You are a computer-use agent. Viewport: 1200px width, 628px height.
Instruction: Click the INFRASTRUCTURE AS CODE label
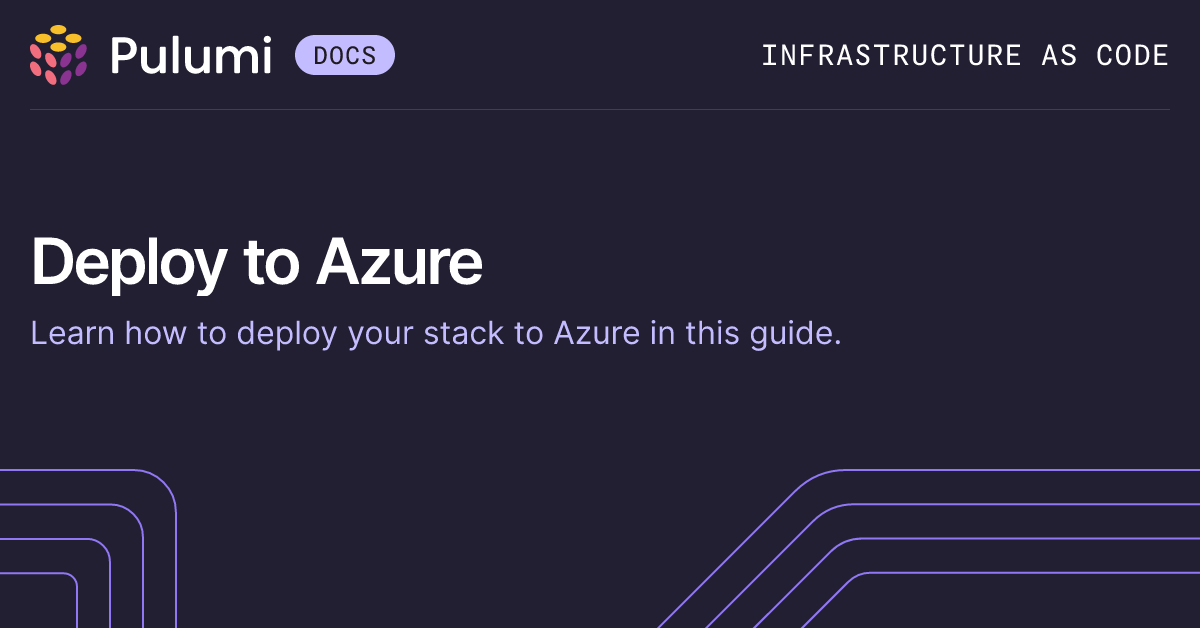pyautogui.click(x=965, y=55)
